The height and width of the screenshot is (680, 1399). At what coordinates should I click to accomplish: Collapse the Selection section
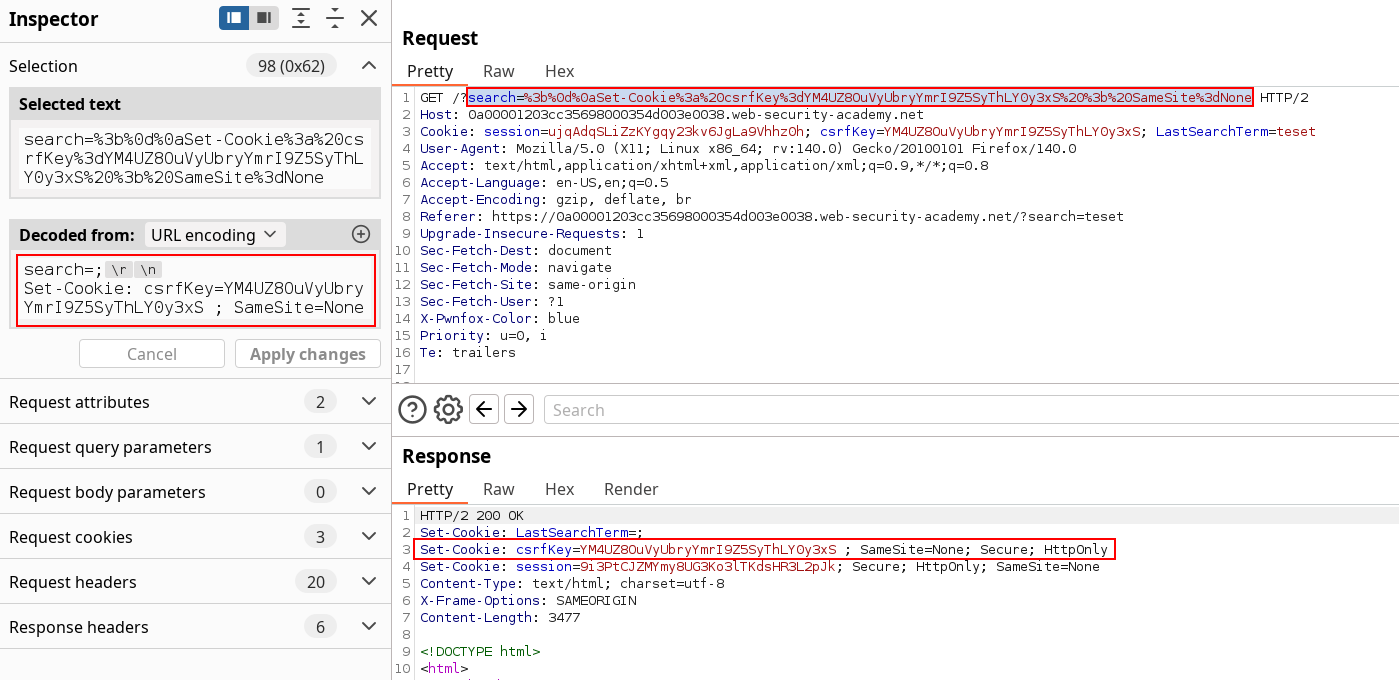tap(369, 66)
